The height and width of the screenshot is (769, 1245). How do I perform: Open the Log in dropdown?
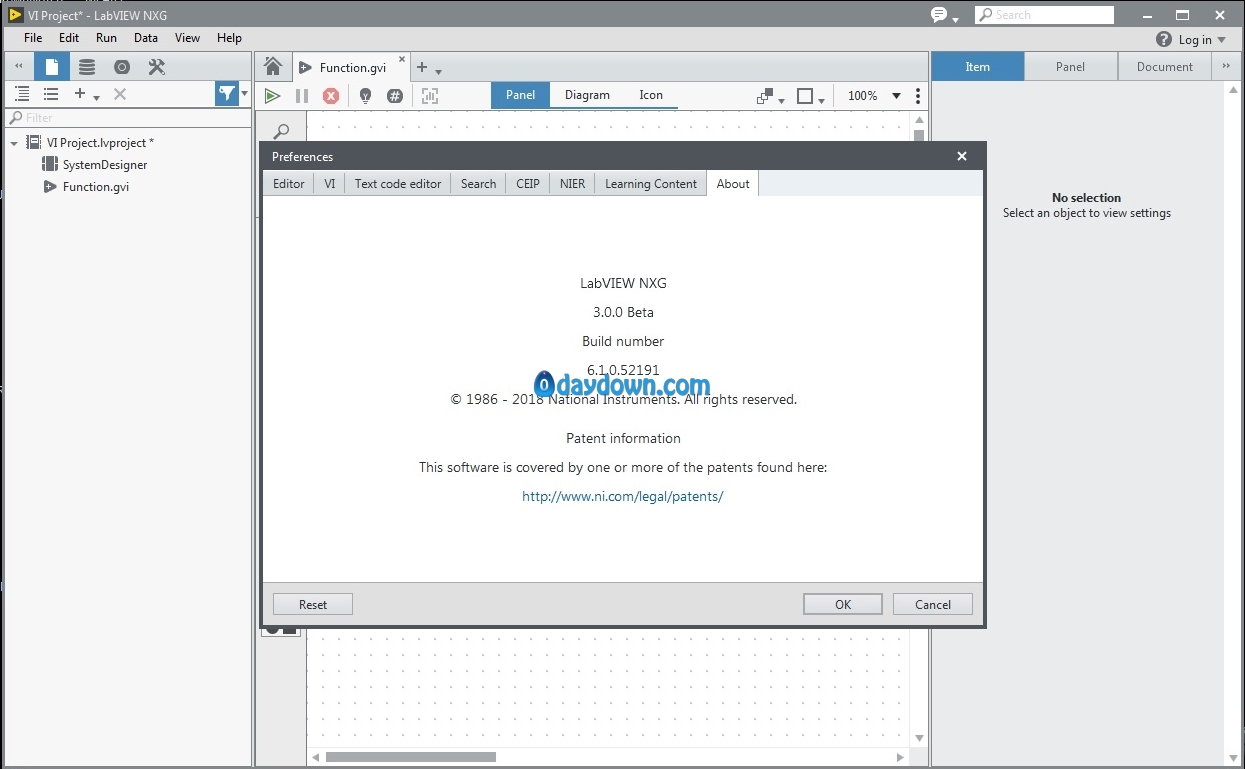tap(1202, 39)
